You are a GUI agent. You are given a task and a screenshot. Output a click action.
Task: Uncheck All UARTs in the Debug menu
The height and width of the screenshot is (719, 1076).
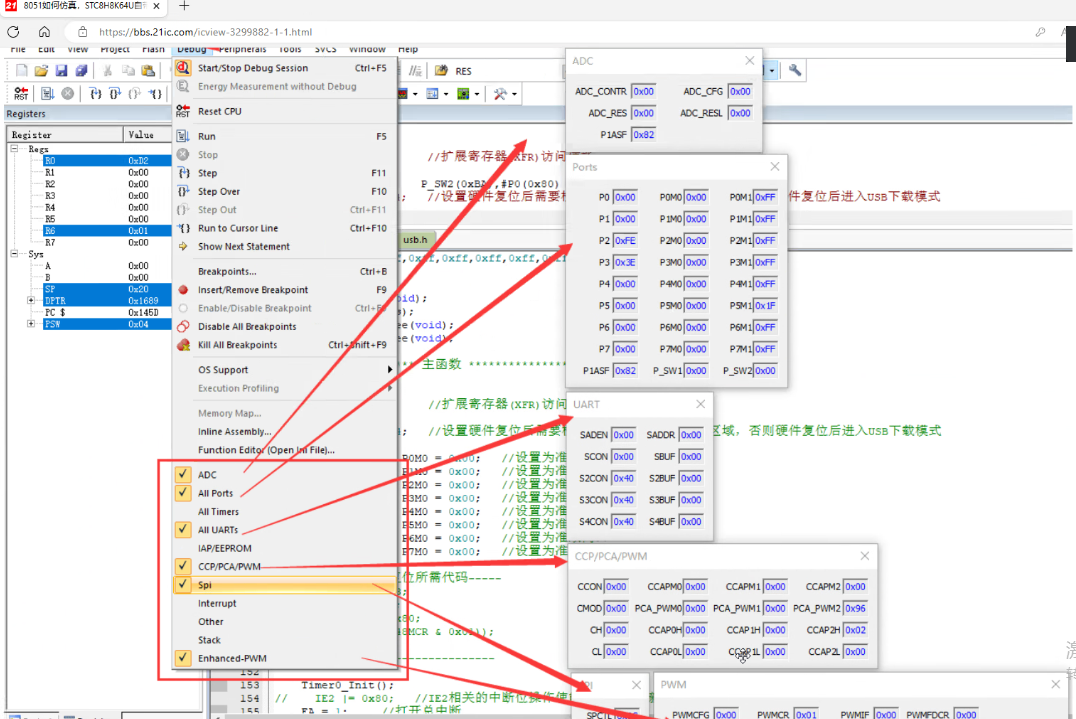pyautogui.click(x=183, y=529)
